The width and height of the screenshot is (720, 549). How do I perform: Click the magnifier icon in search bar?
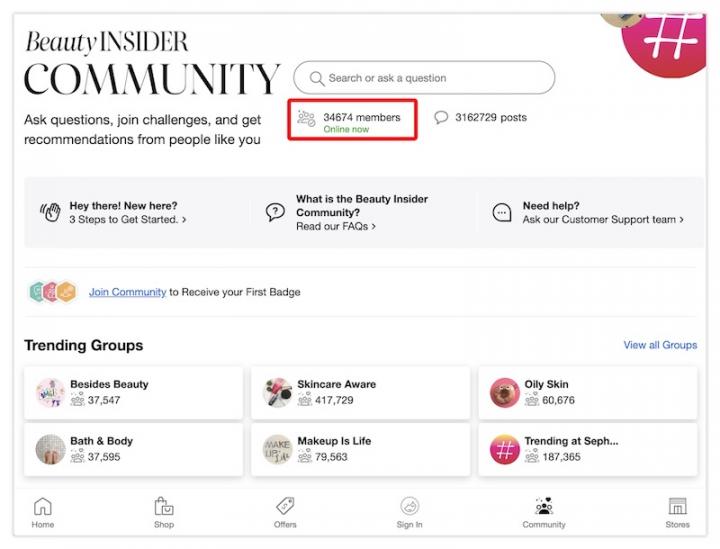tap(317, 78)
